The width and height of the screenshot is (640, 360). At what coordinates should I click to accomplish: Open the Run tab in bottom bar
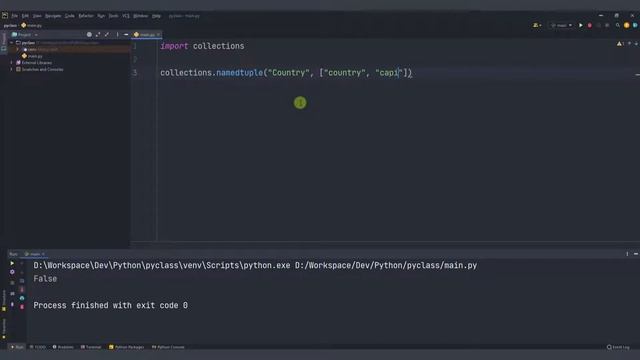coord(17,347)
